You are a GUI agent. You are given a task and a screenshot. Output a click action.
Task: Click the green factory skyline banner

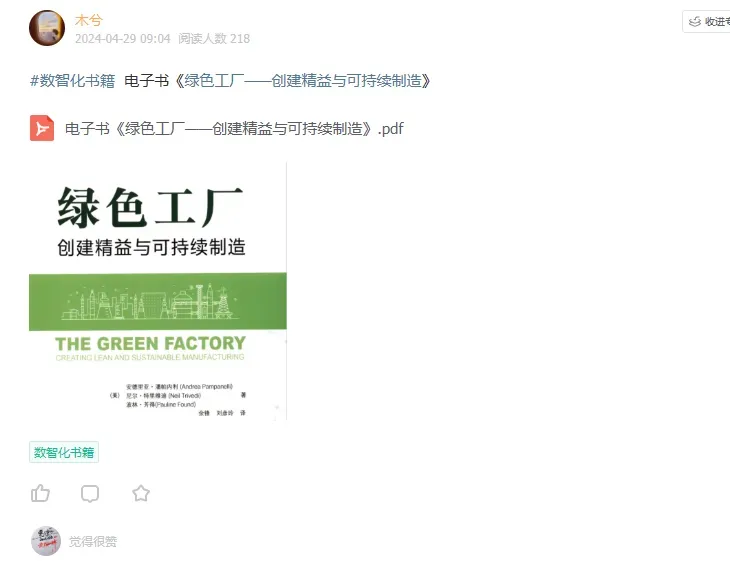click(x=158, y=302)
